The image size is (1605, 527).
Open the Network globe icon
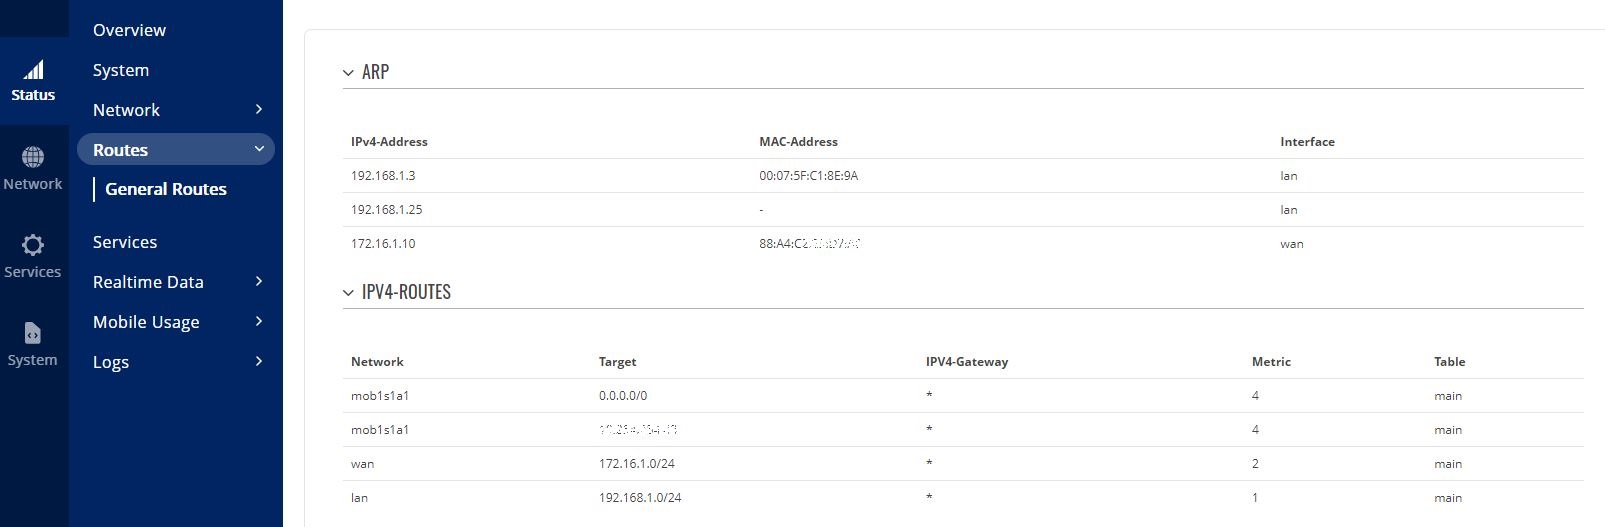click(x=33, y=157)
